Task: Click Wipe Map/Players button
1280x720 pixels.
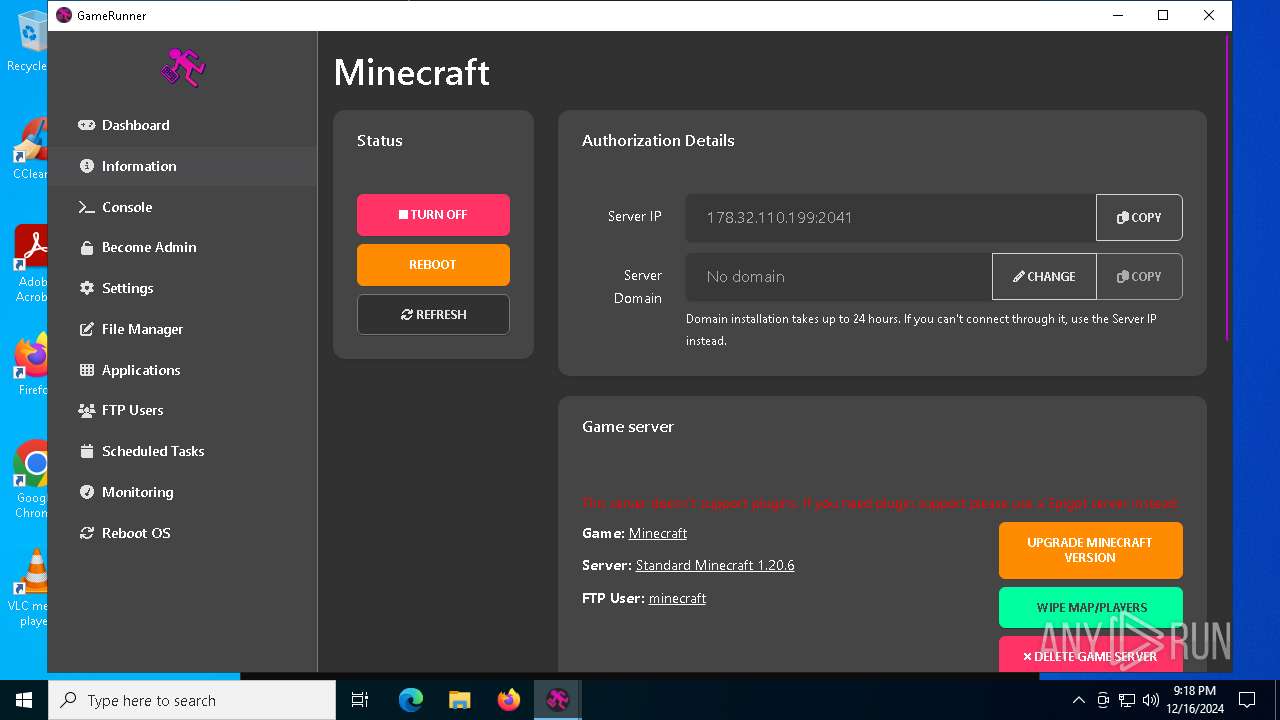Action: (1090, 607)
